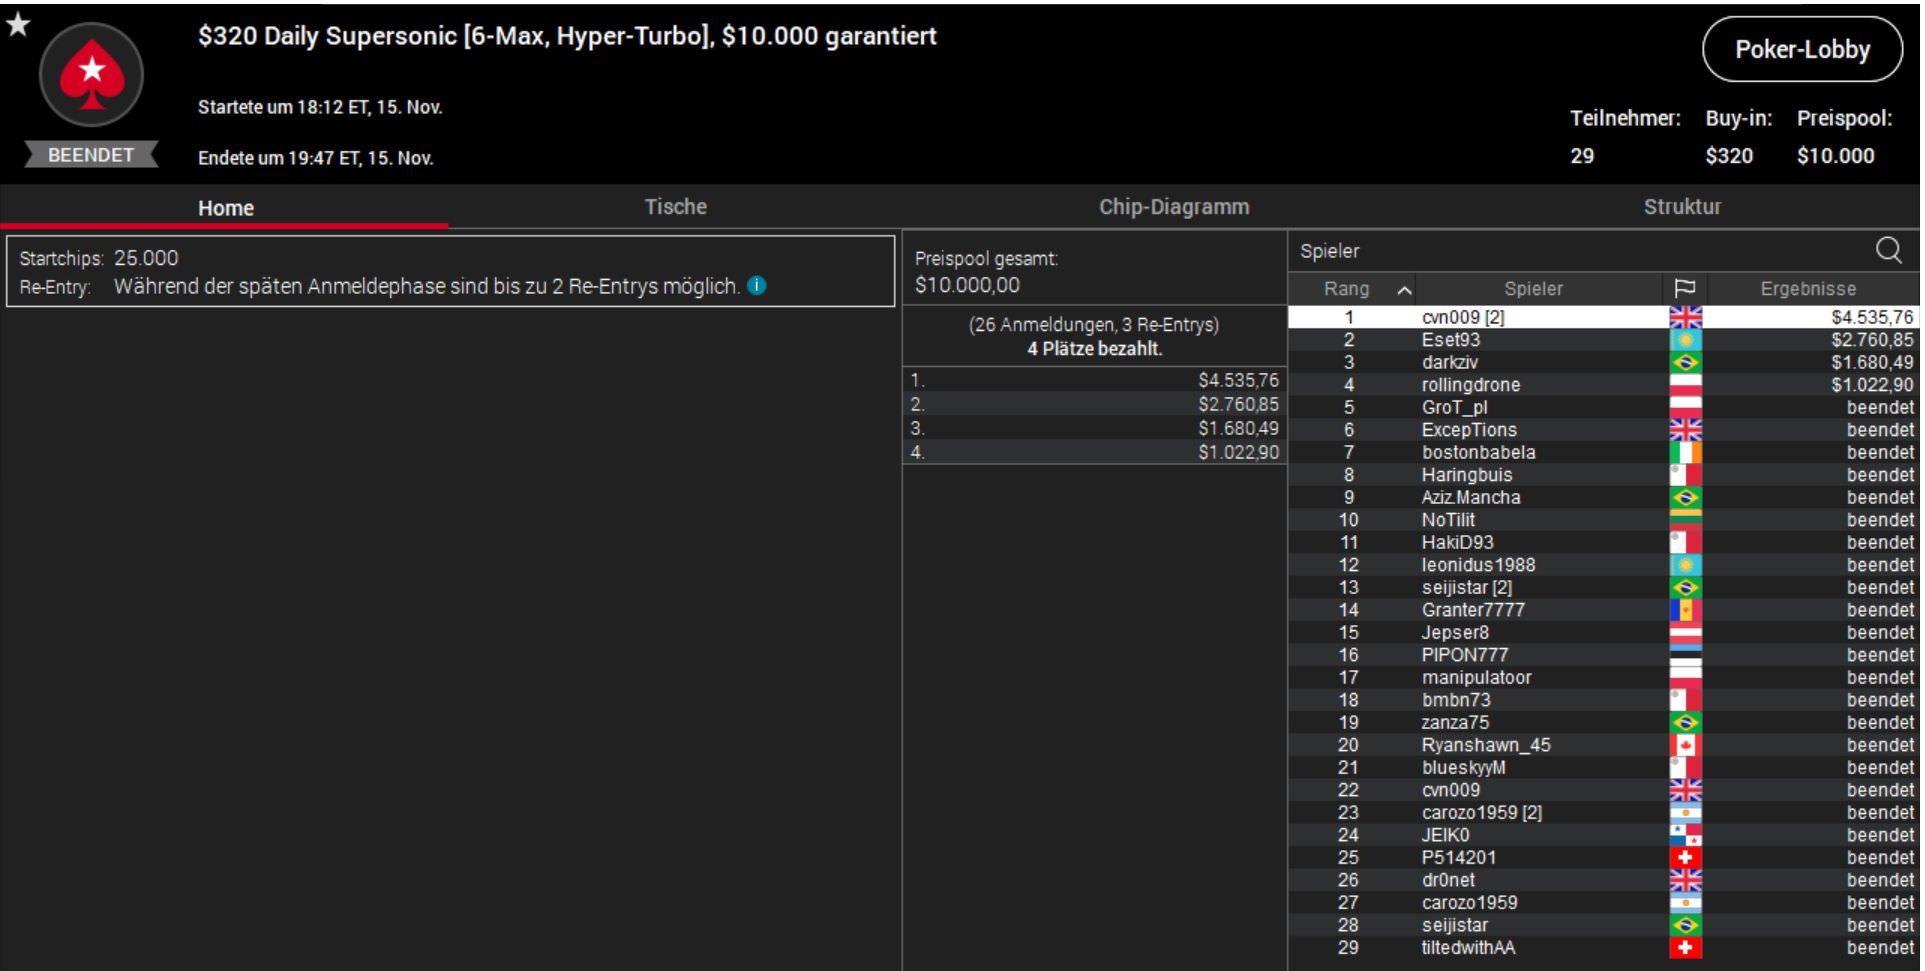
Task: Open the Re-Entry info icon
Action: [757, 286]
